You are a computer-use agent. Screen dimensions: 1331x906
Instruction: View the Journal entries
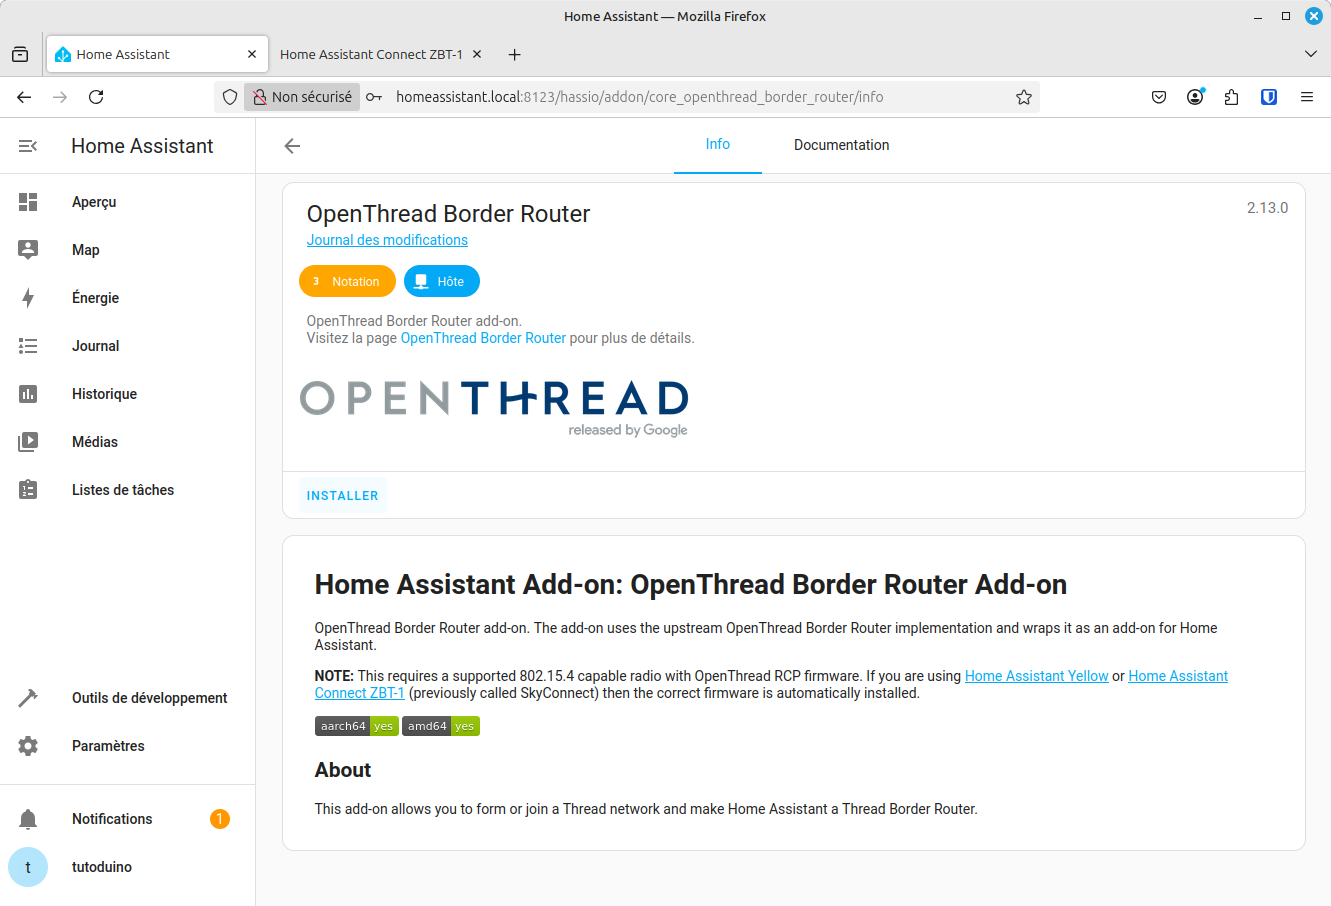pos(95,345)
